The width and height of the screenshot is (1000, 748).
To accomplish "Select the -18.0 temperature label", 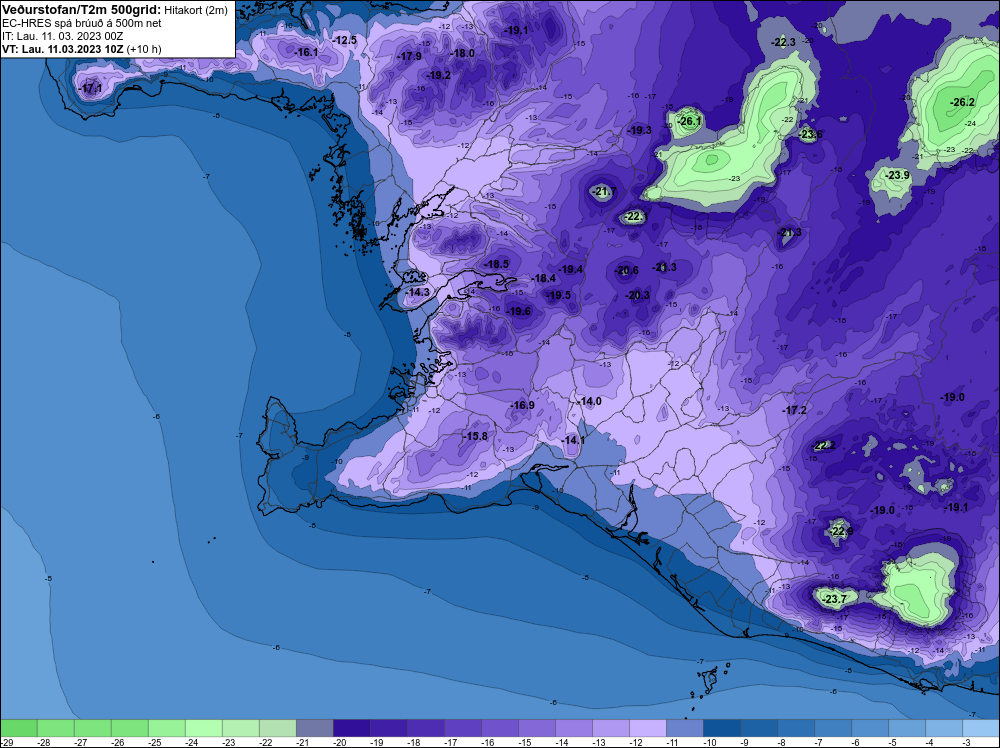I will click(x=462, y=54).
